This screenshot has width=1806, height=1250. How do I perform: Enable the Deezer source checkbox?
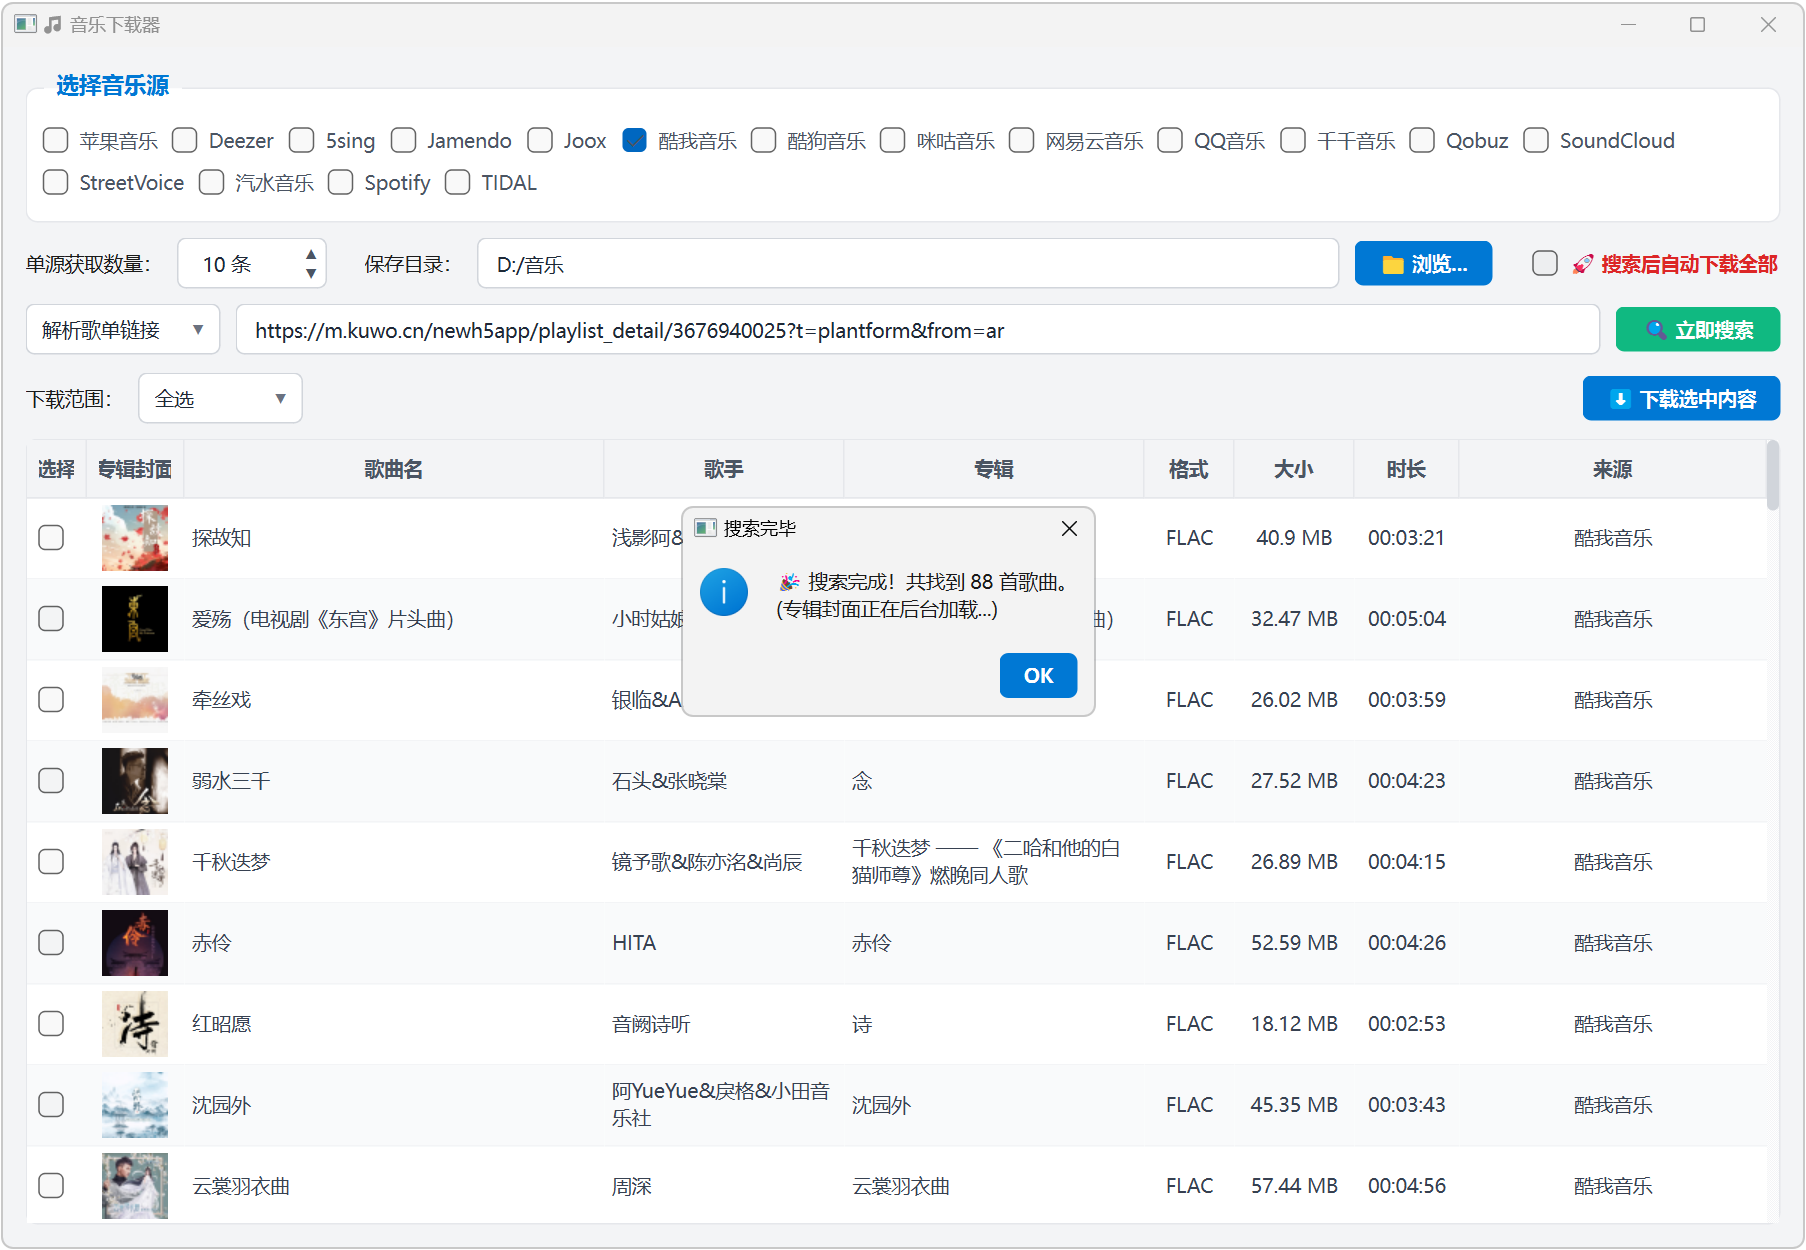[x=185, y=141]
